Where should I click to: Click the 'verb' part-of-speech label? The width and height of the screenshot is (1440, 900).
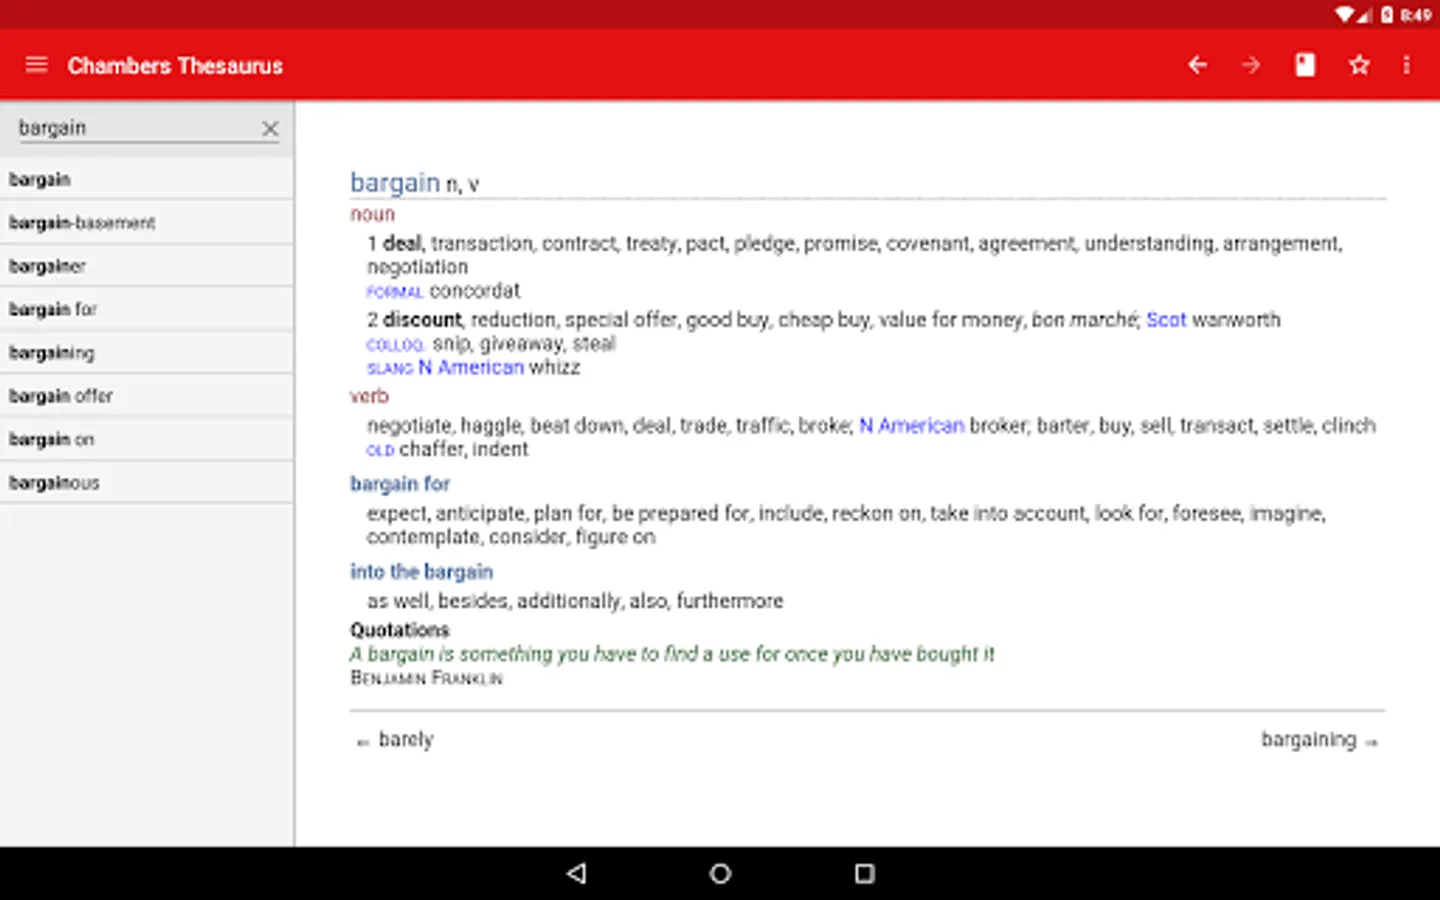[369, 396]
